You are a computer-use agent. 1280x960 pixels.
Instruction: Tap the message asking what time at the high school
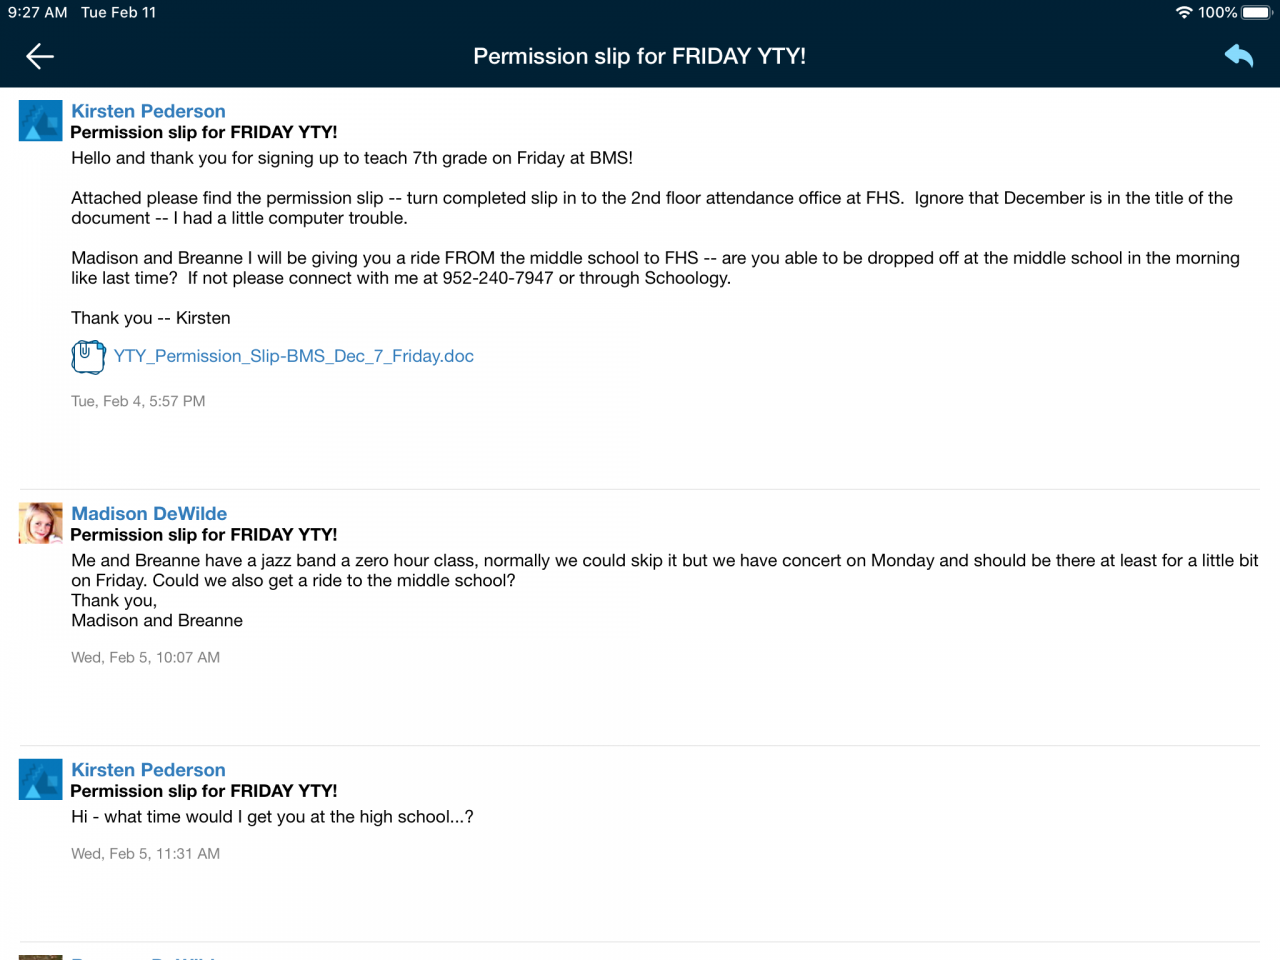(x=272, y=817)
